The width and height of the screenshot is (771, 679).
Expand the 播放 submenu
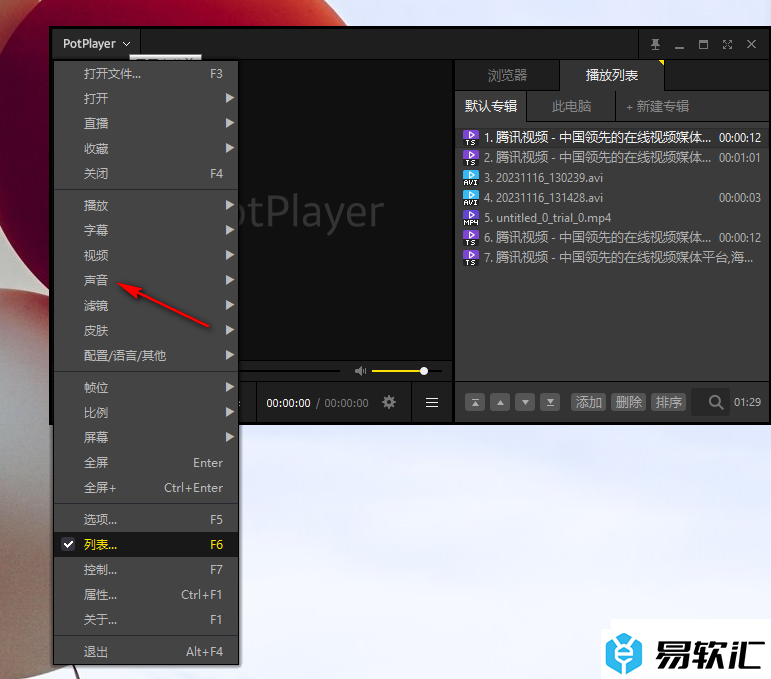pyautogui.click(x=146, y=206)
